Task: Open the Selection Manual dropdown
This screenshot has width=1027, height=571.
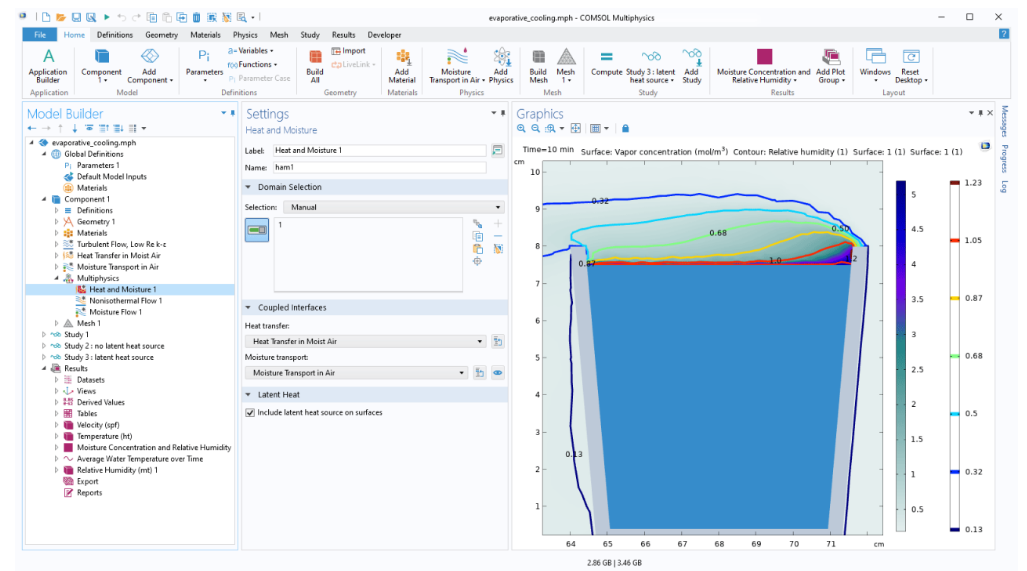Action: click(x=394, y=207)
